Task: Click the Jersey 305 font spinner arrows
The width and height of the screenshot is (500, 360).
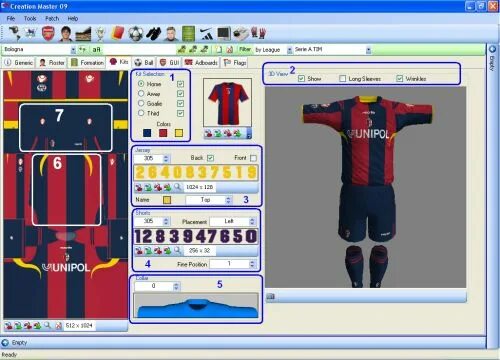Action: point(166,158)
